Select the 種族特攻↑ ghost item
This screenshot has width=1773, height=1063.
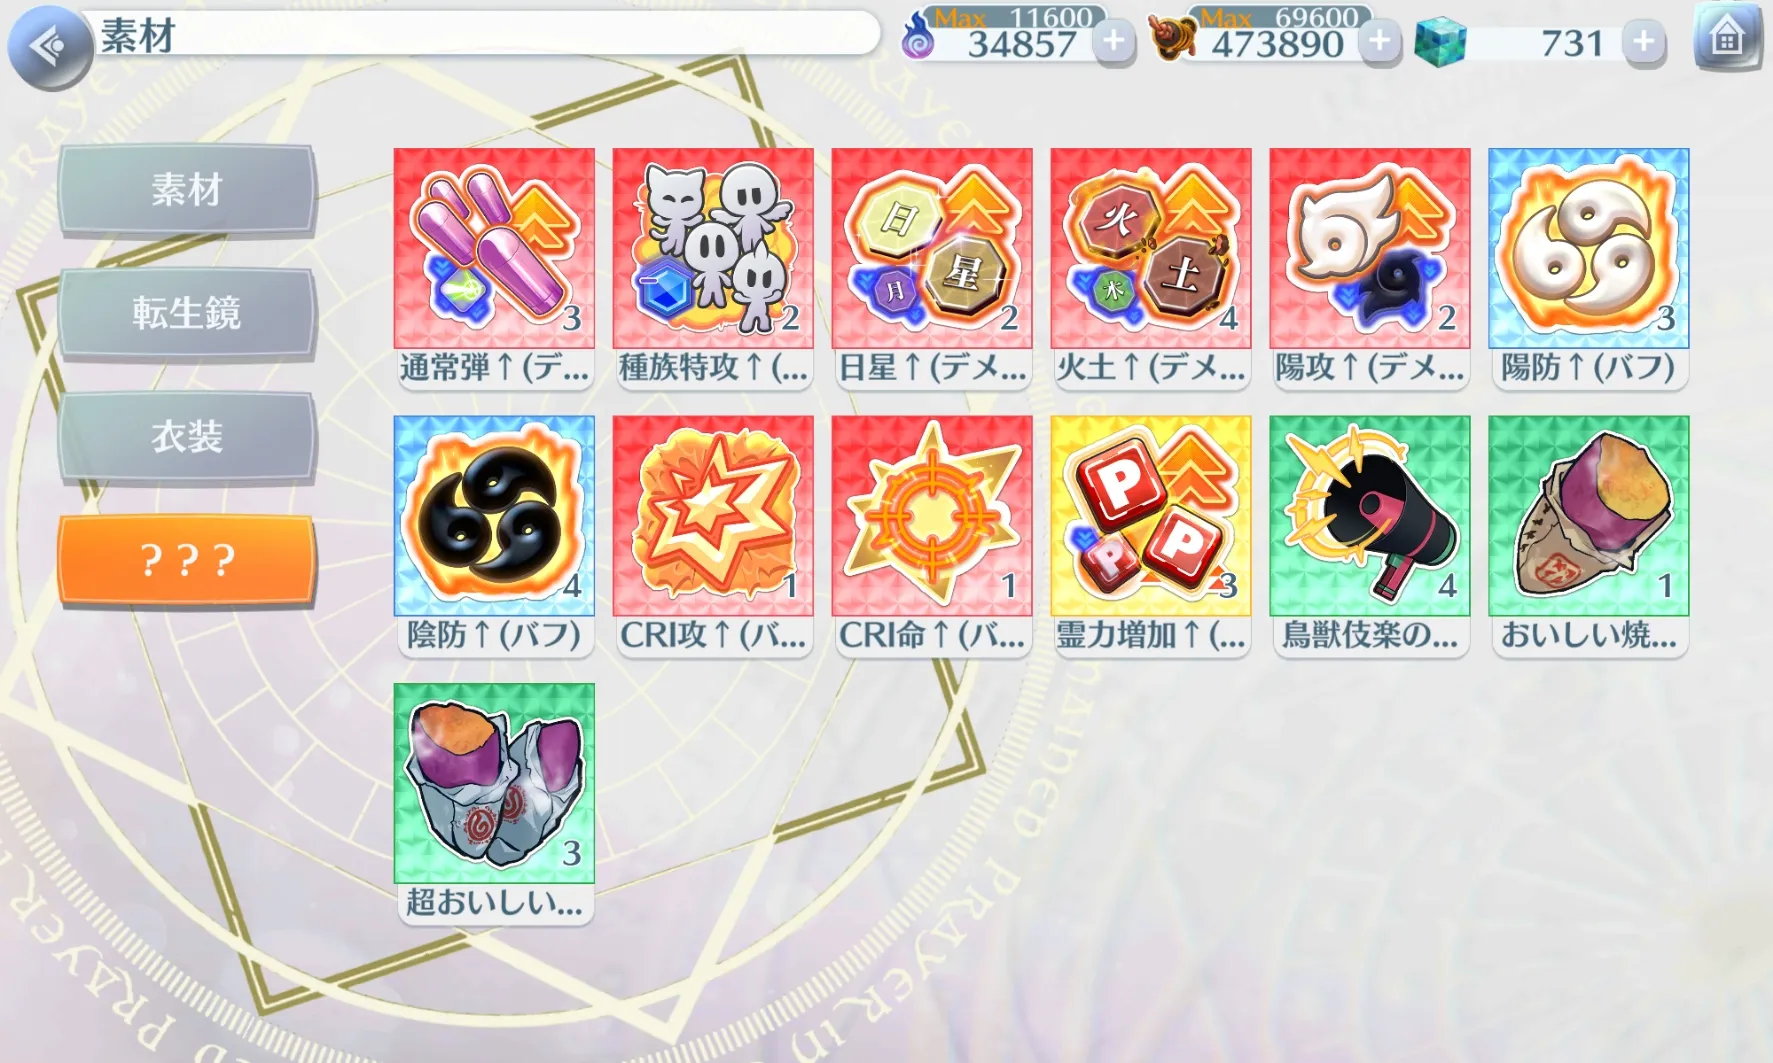click(713, 268)
